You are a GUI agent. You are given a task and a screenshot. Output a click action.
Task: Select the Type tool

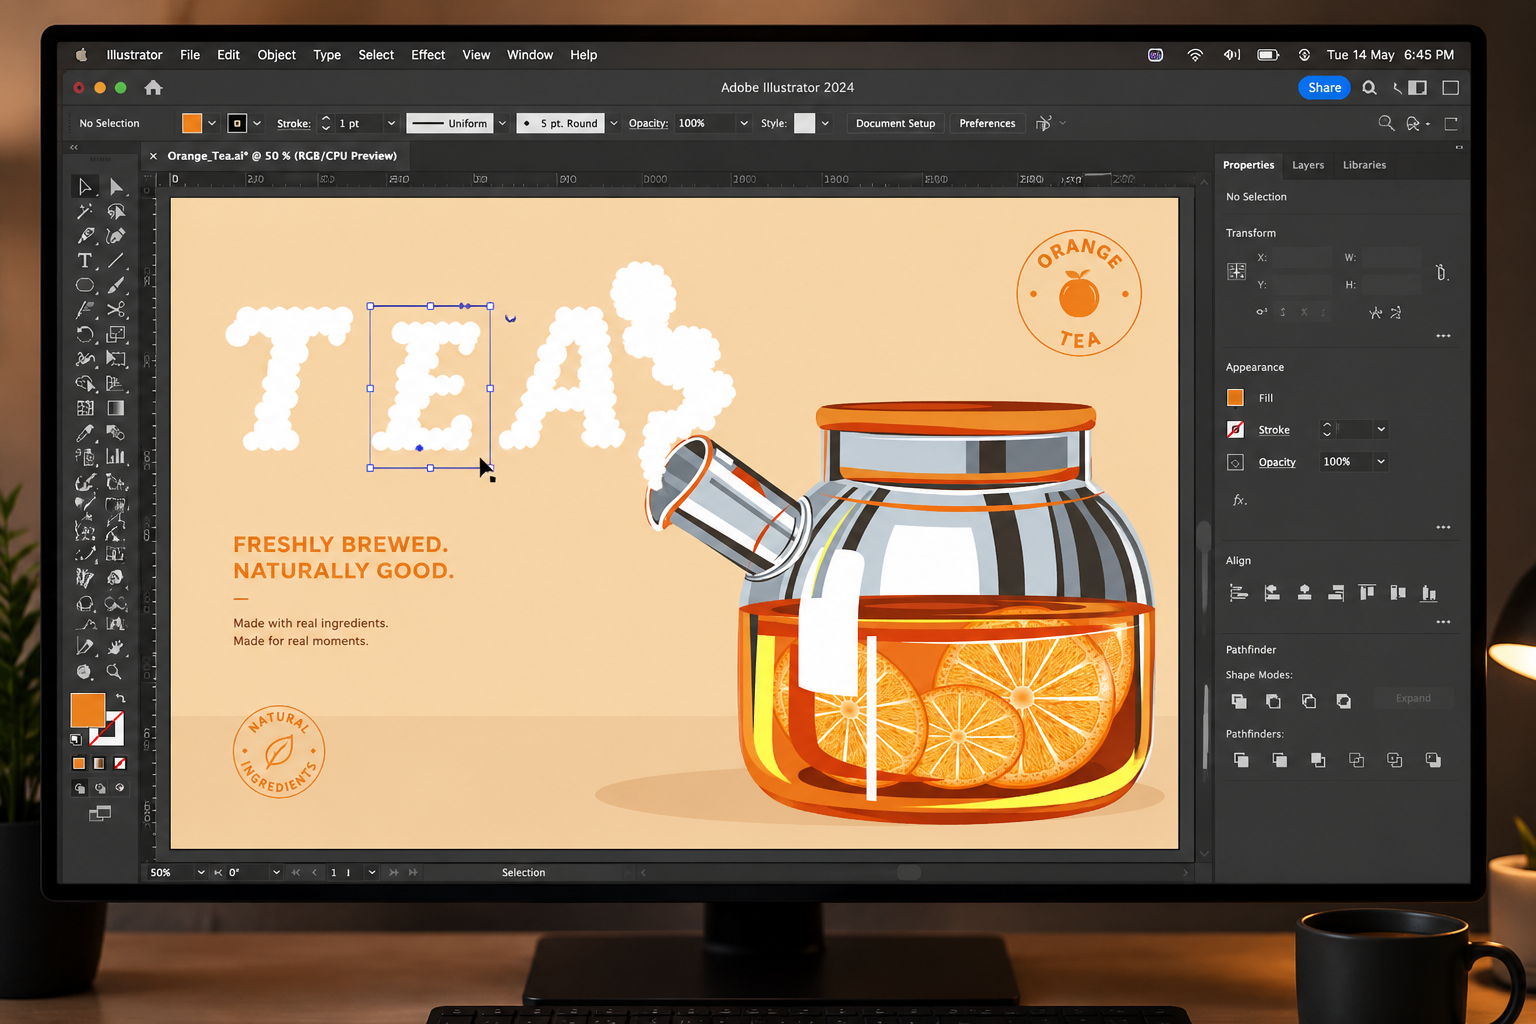tap(85, 260)
